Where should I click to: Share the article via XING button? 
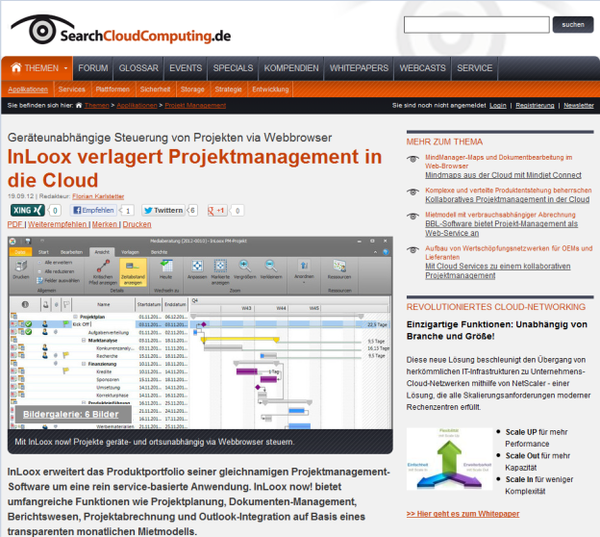point(28,210)
